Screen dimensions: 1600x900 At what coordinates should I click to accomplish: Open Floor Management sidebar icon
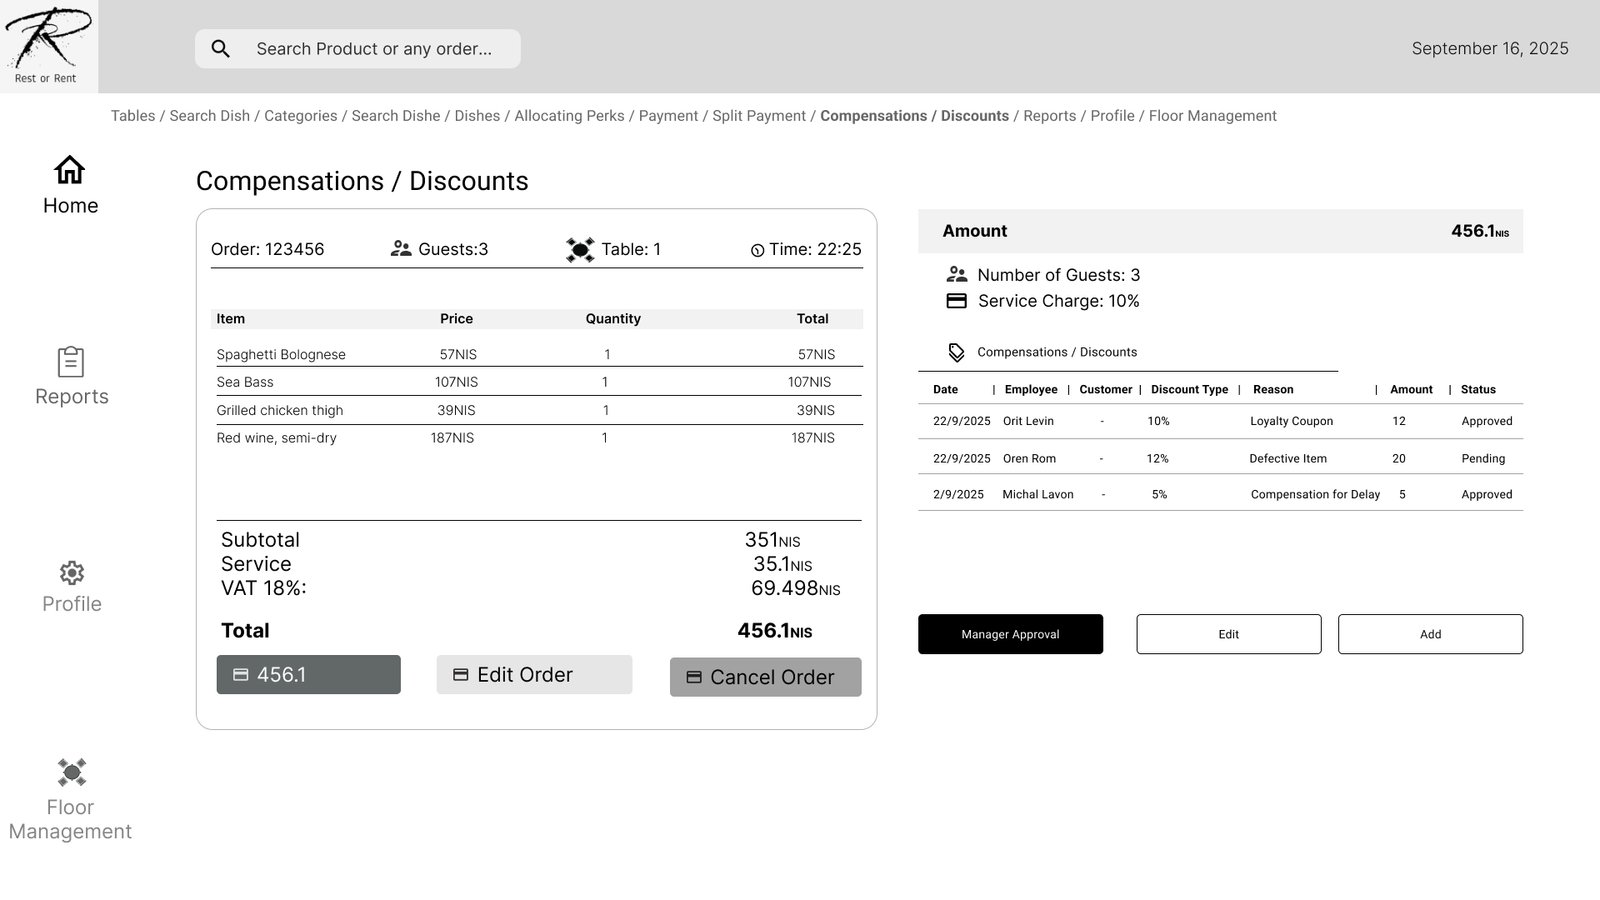(71, 772)
